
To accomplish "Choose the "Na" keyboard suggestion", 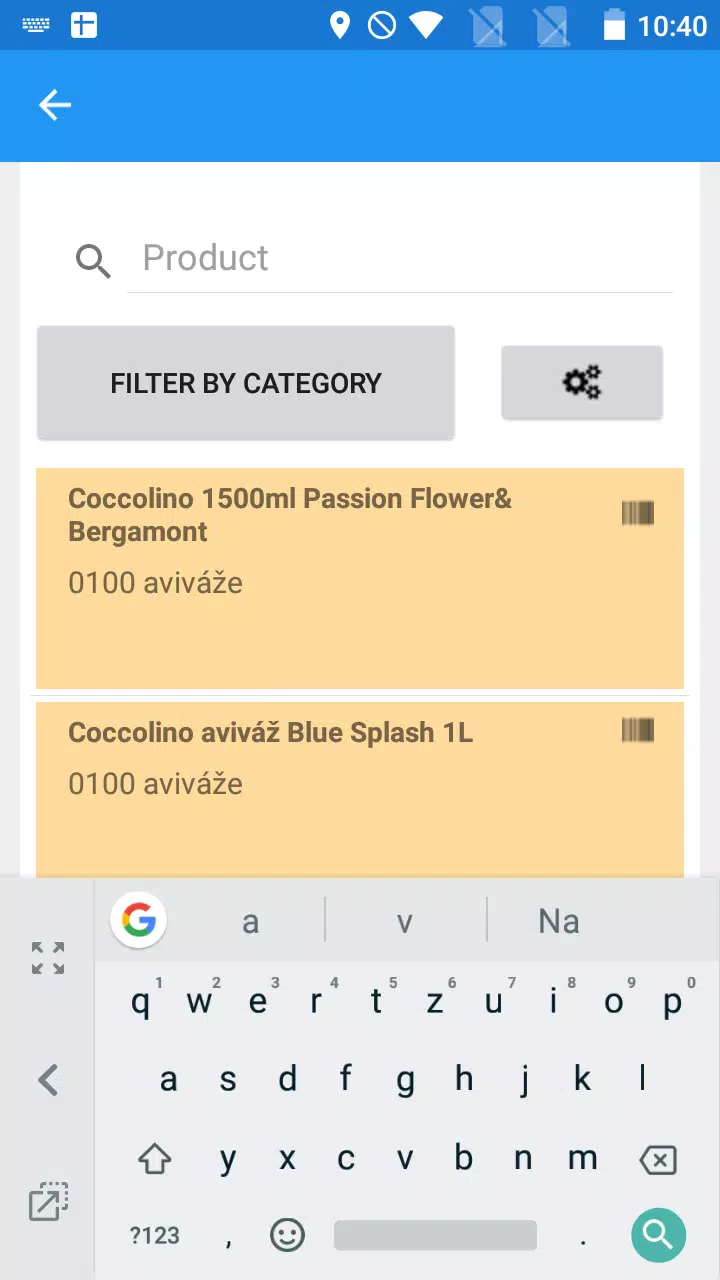I will click(559, 921).
